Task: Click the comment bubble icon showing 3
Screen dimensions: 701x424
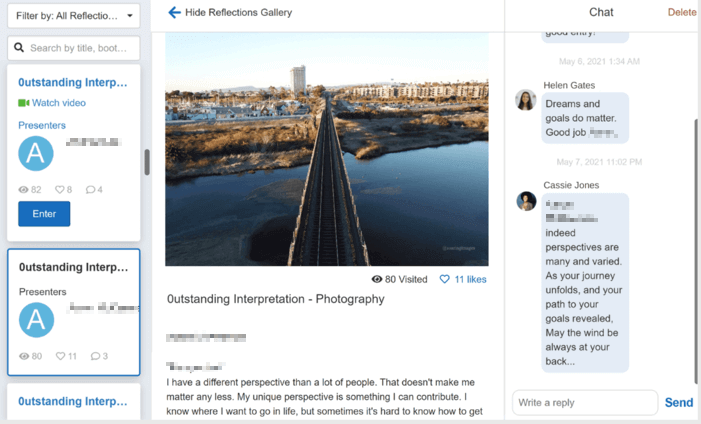Action: (x=95, y=356)
